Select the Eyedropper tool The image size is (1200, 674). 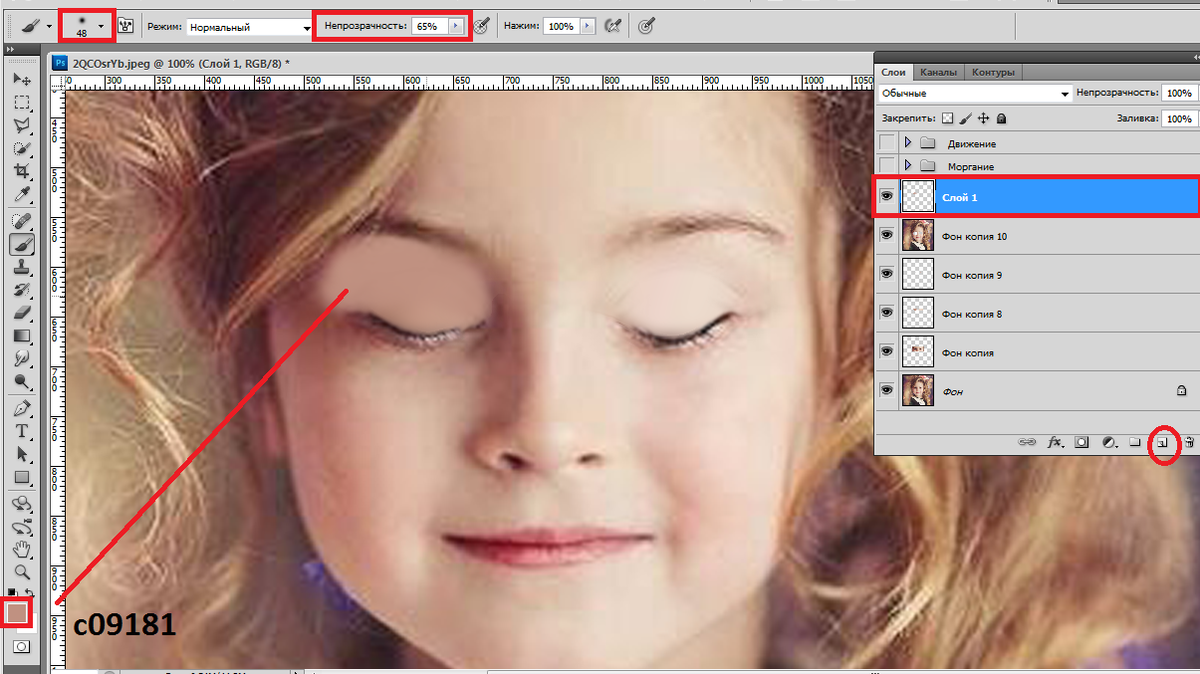[22, 194]
